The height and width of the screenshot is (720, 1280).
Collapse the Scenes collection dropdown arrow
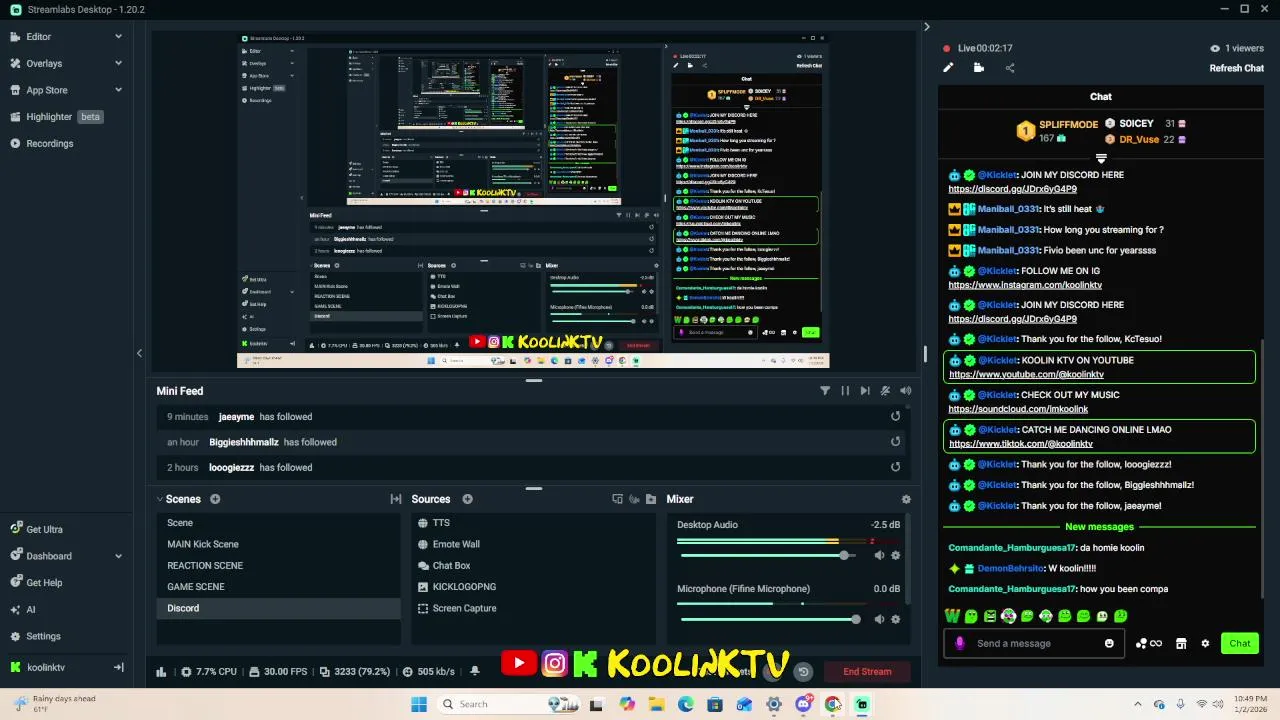(x=160, y=499)
